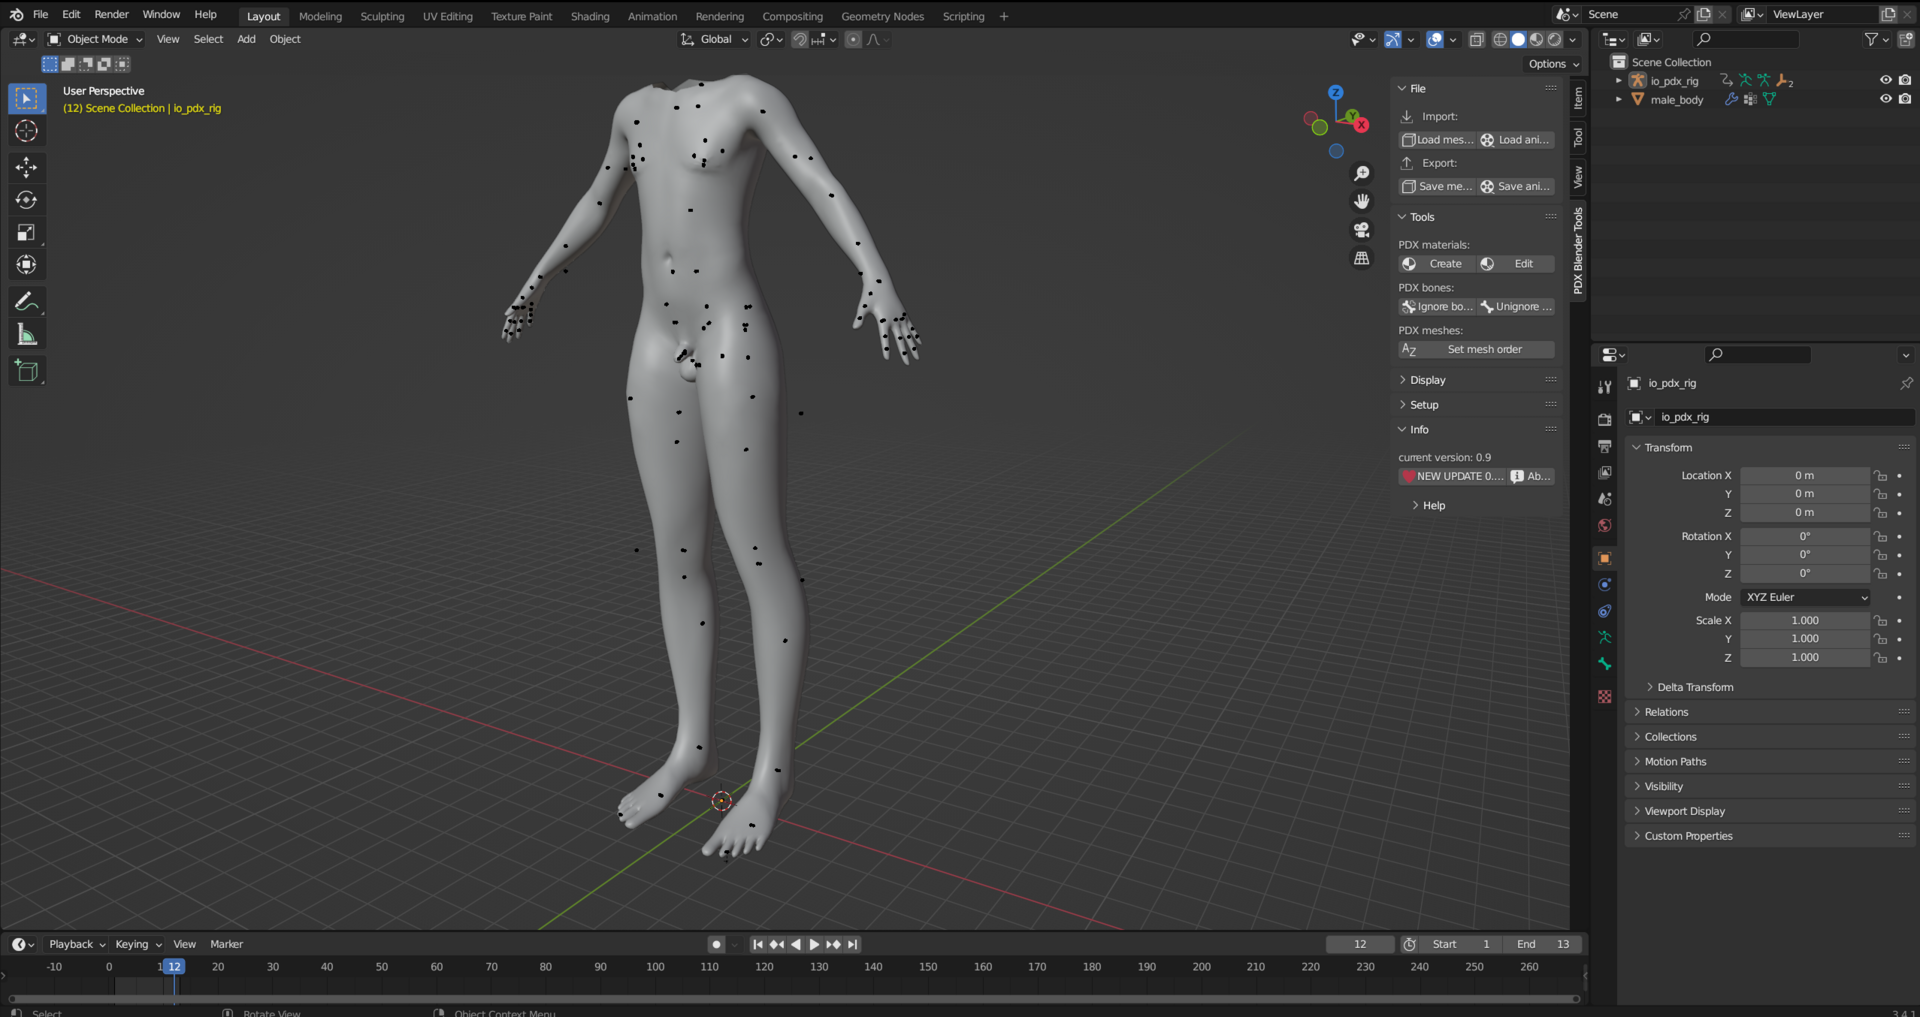Click Scale X value field
Image resolution: width=1920 pixels, height=1017 pixels.
(x=1805, y=621)
